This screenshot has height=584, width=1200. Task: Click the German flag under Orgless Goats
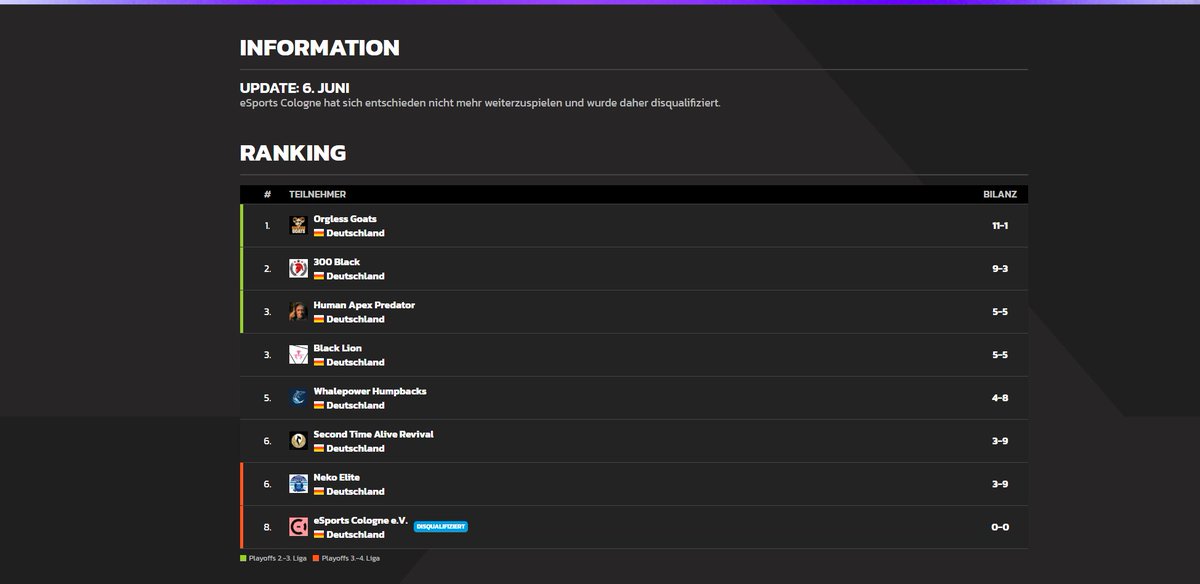319,233
